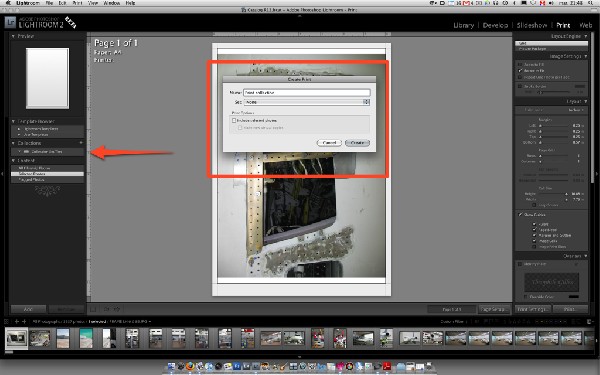Collapse the Template Browser panel
This screenshot has height=375, width=600.
click(x=13, y=121)
